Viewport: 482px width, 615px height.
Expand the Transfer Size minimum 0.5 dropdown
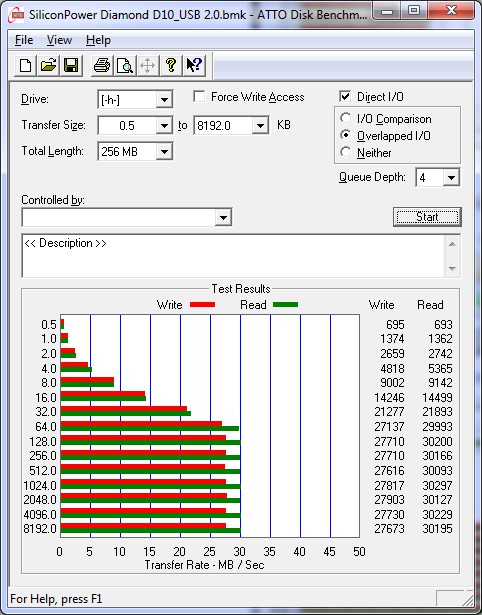164,126
